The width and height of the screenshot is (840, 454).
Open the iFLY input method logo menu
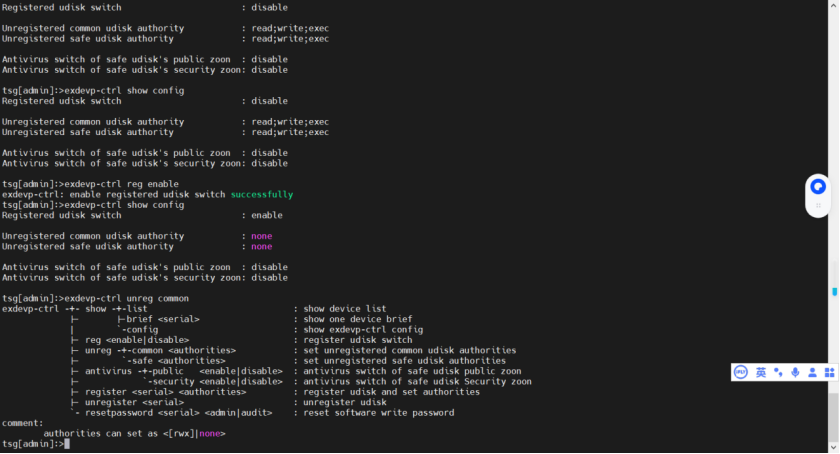741,372
